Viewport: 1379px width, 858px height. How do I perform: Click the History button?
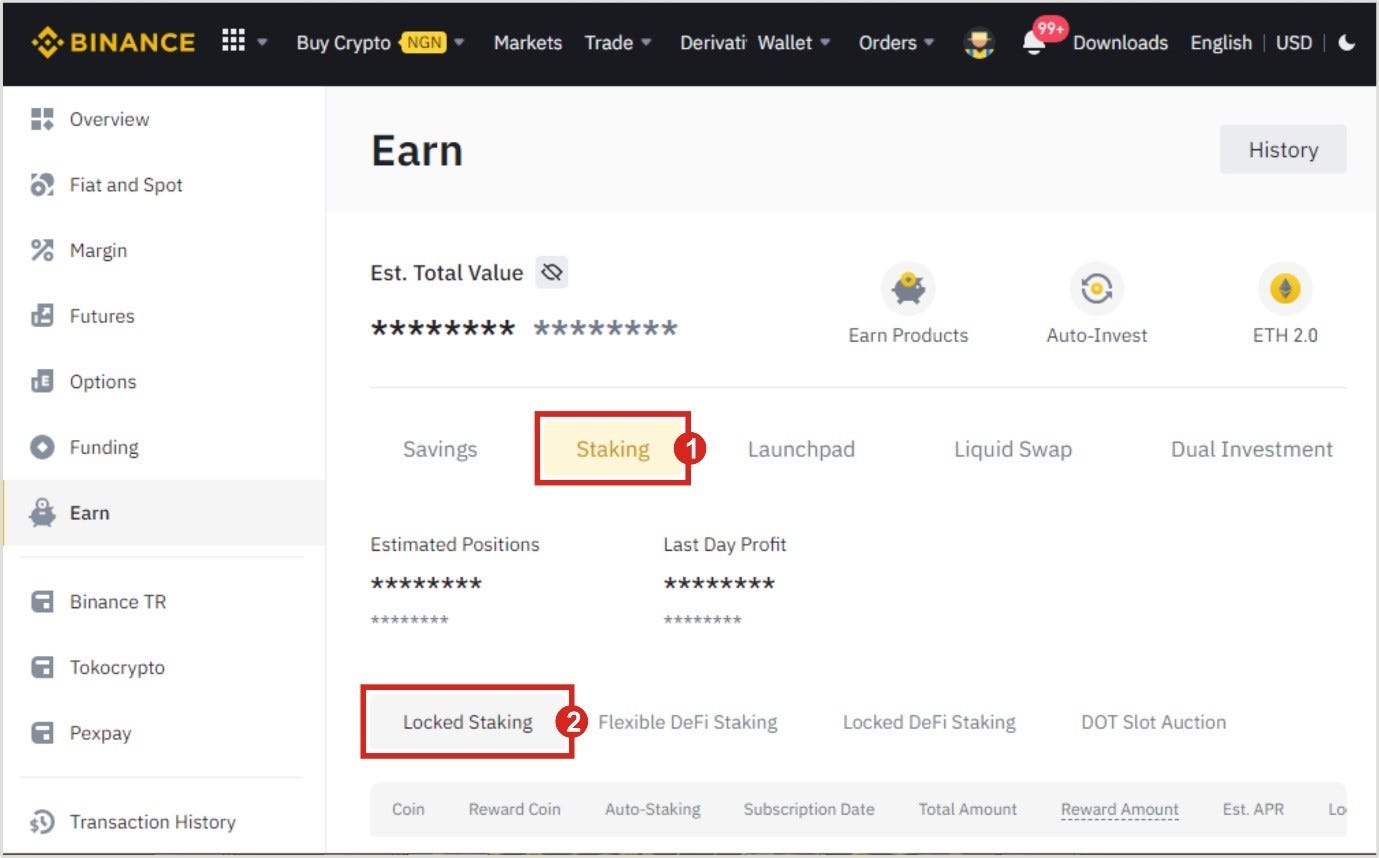tap(1283, 150)
